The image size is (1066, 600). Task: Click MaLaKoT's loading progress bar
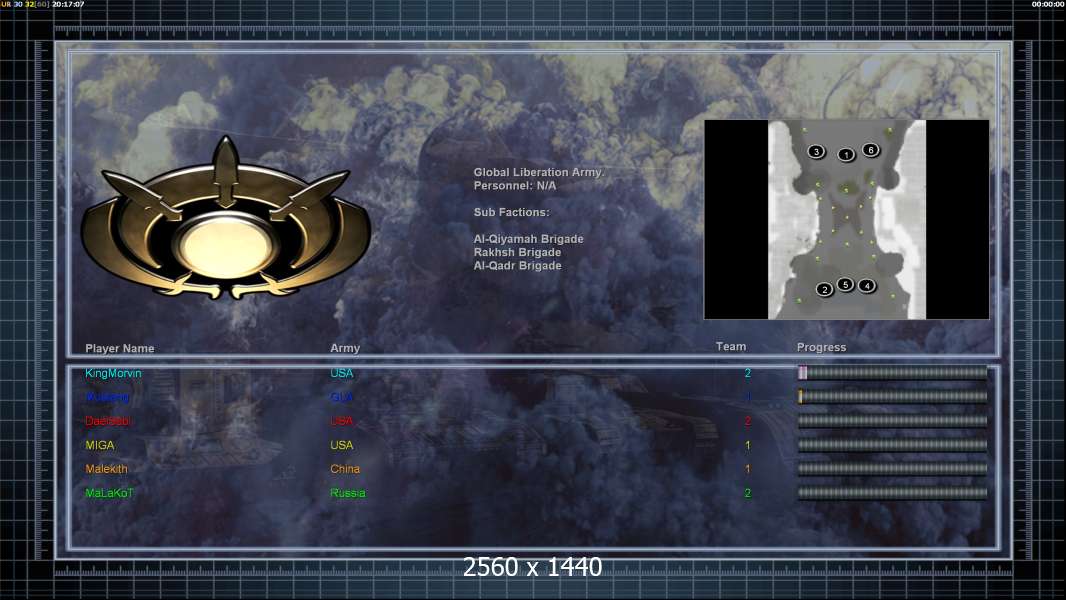[892, 493]
